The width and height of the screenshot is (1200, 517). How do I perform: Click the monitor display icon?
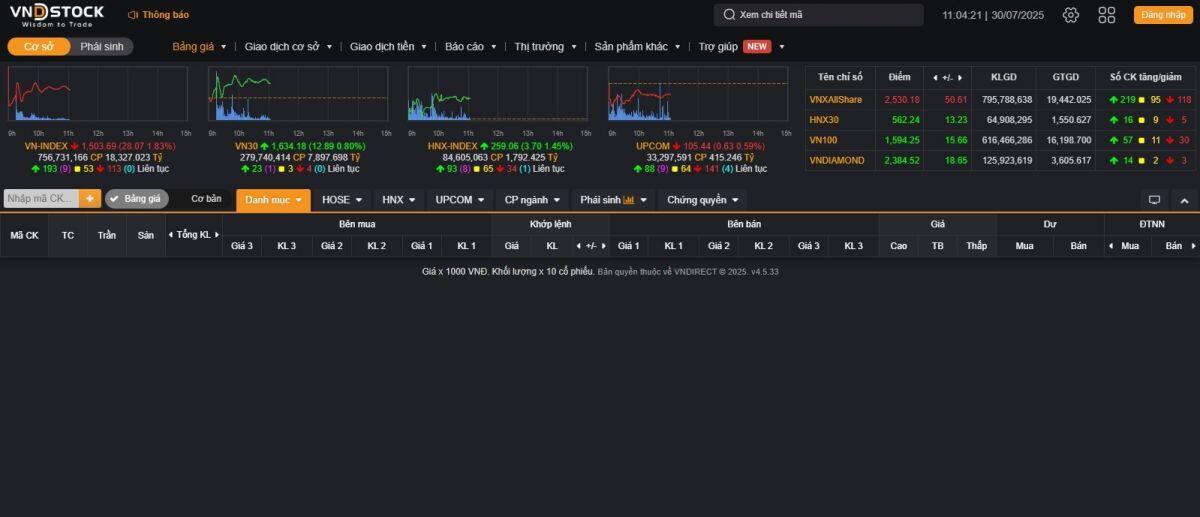pyautogui.click(x=1154, y=200)
